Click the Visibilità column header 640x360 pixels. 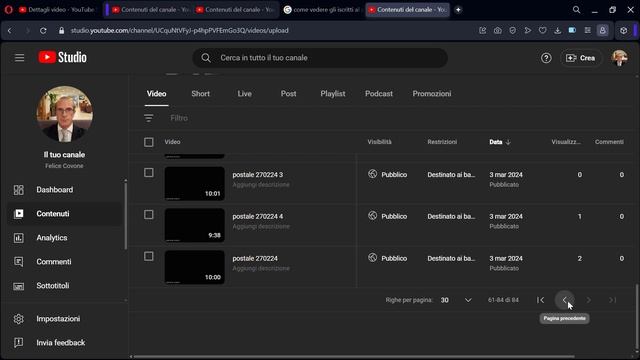tap(379, 142)
